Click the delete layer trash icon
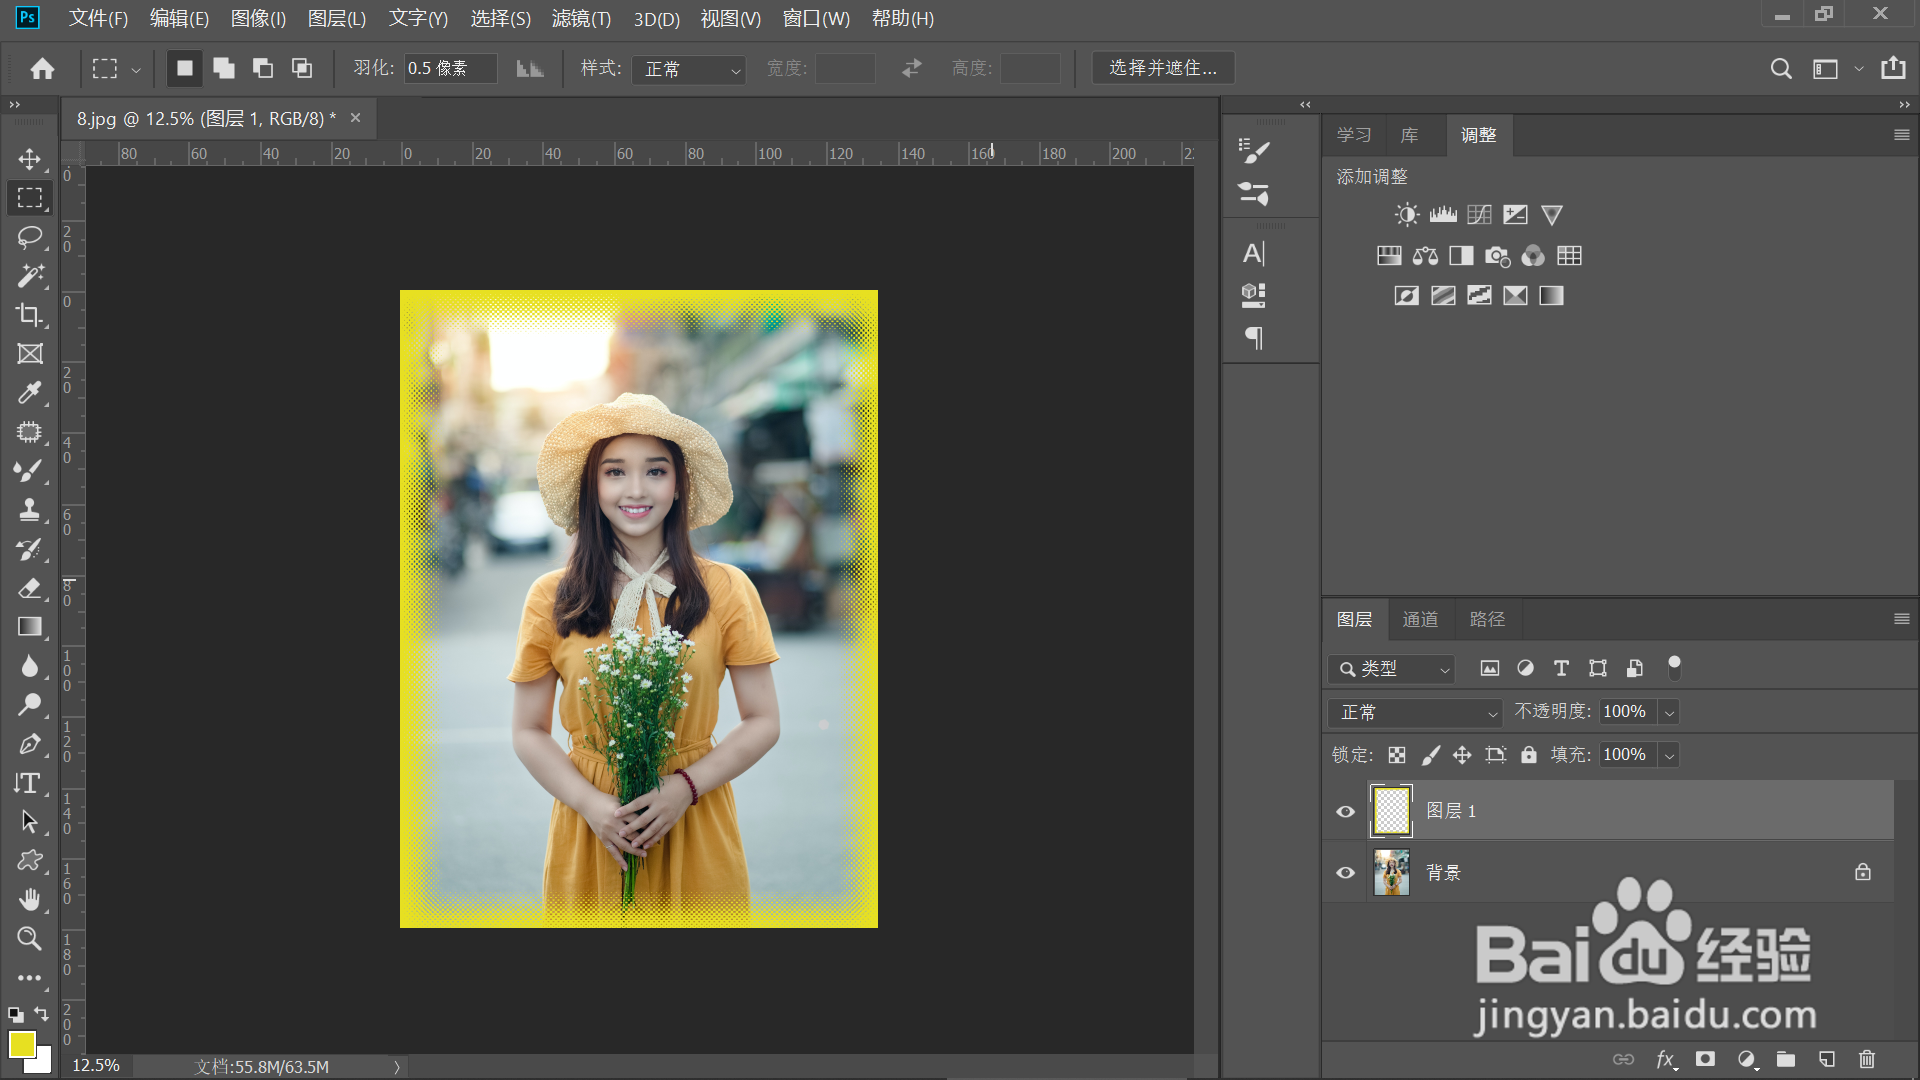Screen dimensions: 1920x1080 [x=1866, y=1059]
